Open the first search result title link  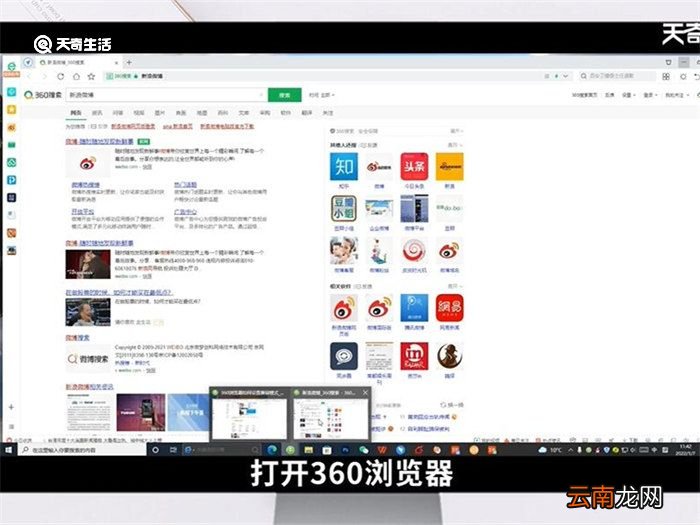point(100,142)
